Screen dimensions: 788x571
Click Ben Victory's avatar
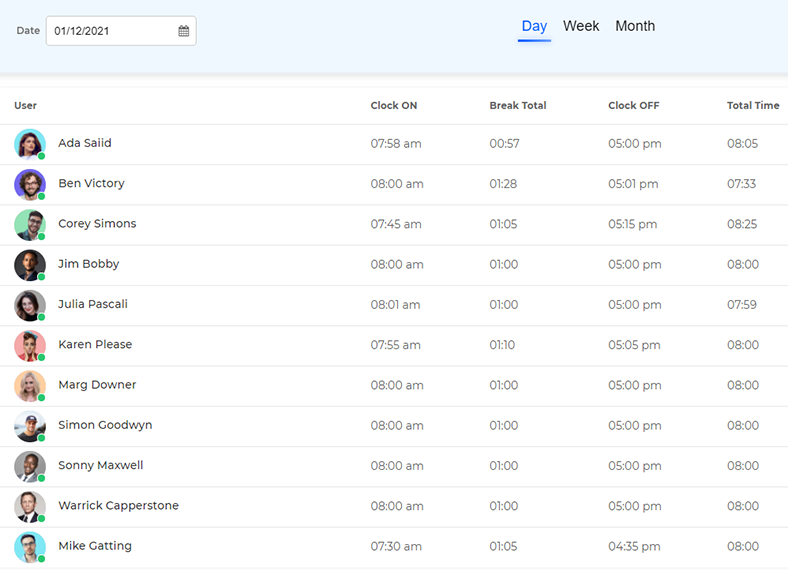30,184
